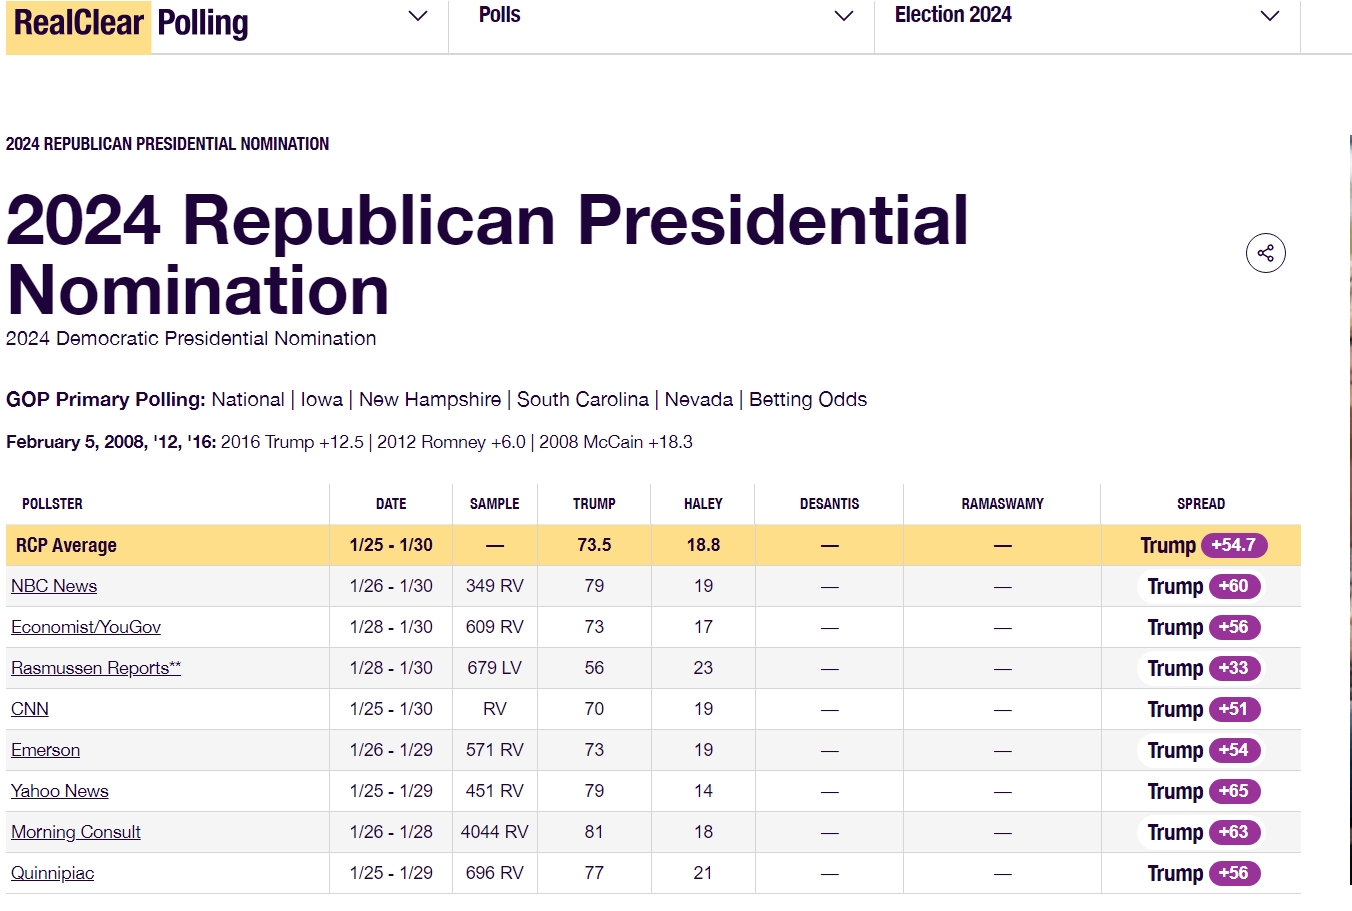Click the DESANTIS column header
This screenshot has height=911, width=1352.
[830, 504]
